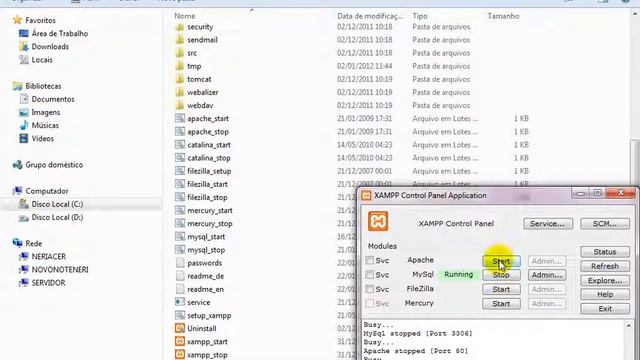Screen dimensions: 640x360
Task: Enable the FileZilla Svc checkbox
Action: click(370, 289)
